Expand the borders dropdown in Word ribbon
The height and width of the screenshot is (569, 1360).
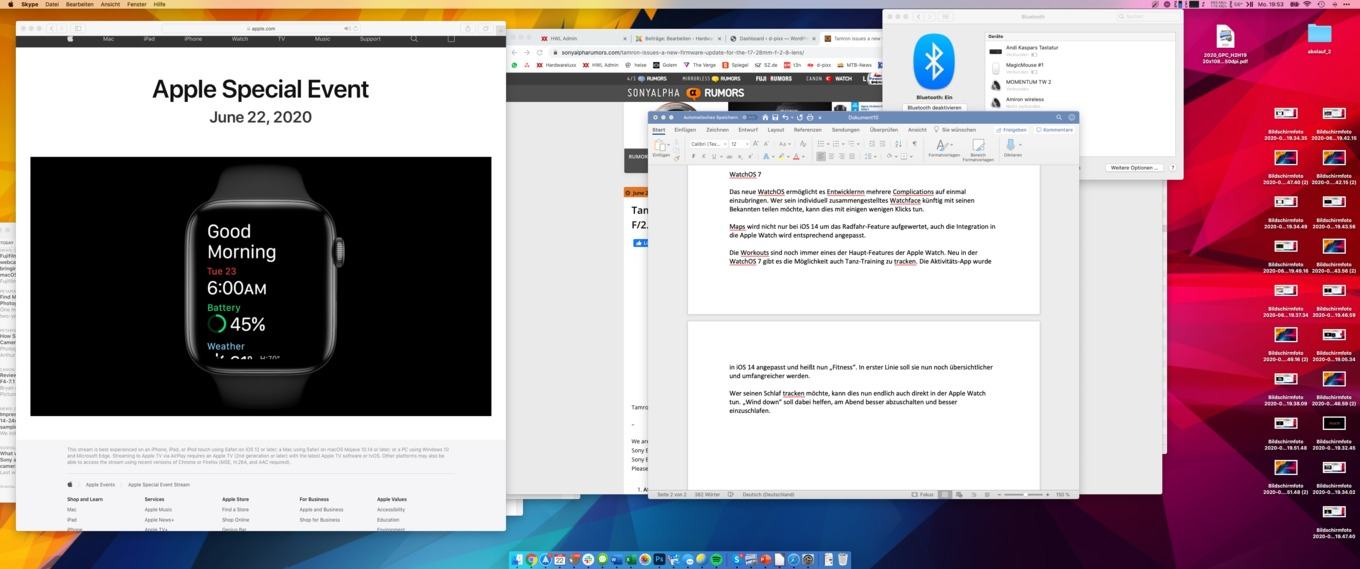(x=911, y=156)
